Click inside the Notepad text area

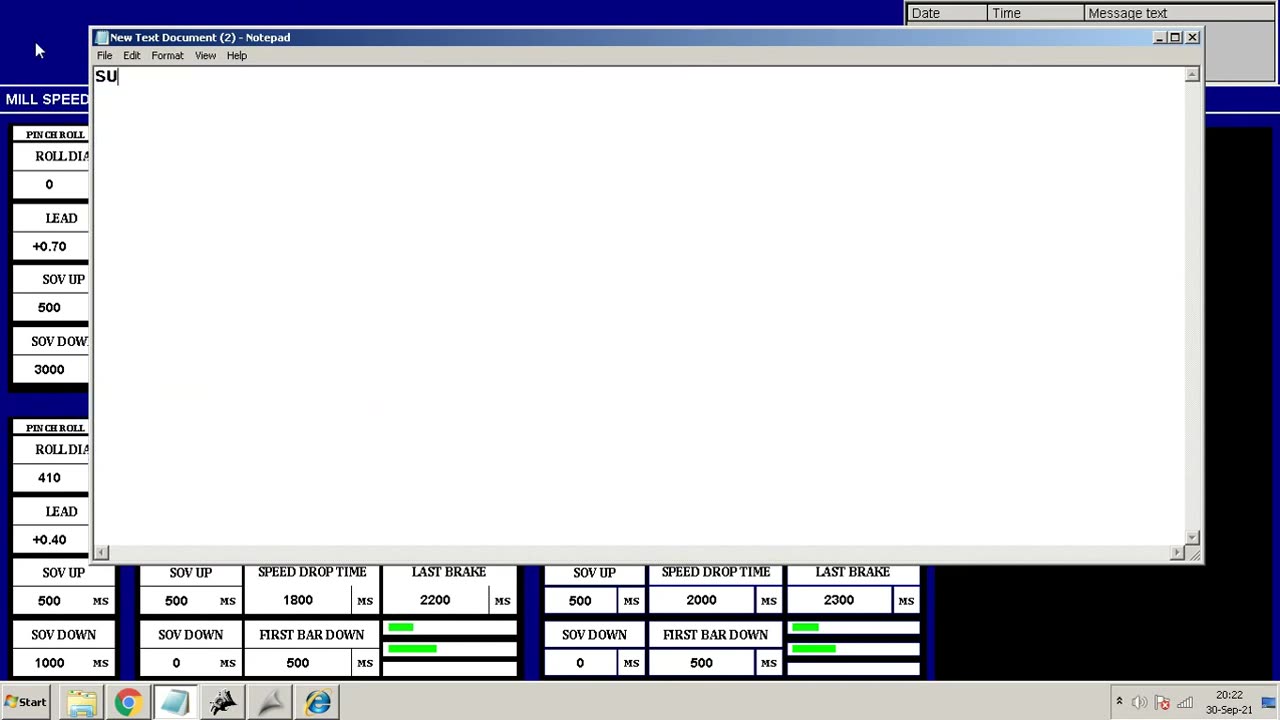point(639,306)
